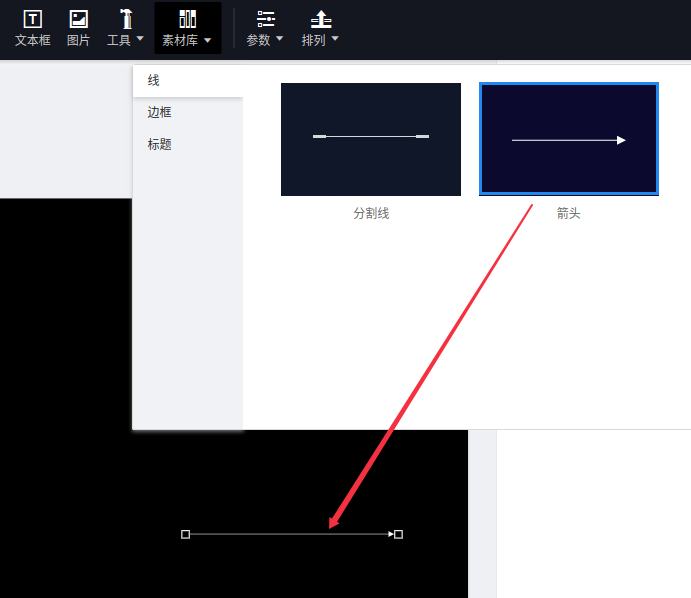691x598 pixels.
Task: Select the 标题 category
Action: [x=160, y=144]
